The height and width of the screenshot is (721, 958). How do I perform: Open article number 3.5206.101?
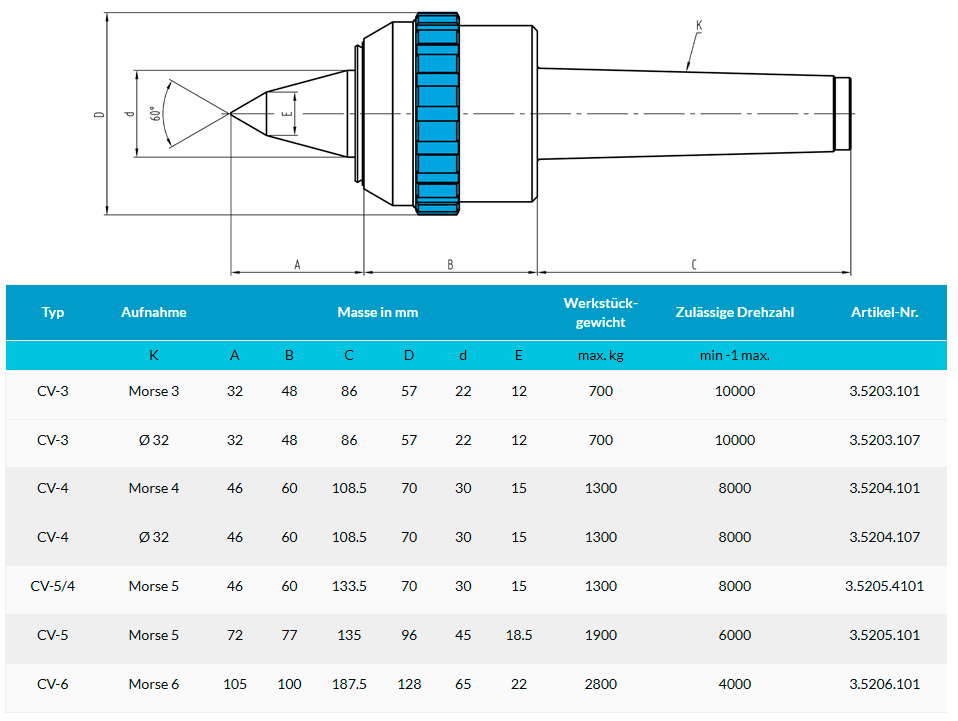pyautogui.click(x=884, y=684)
